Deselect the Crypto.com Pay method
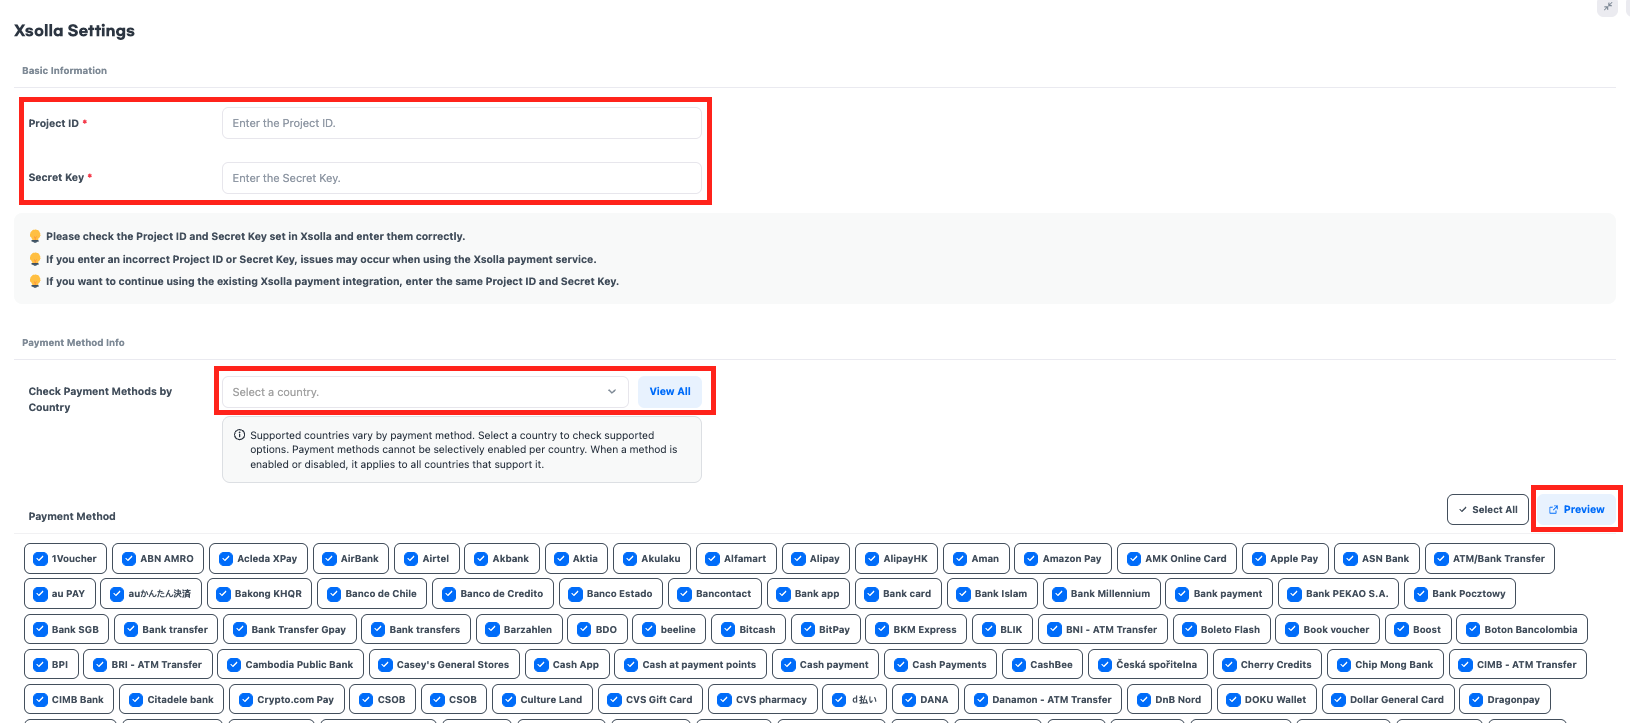 pos(246,700)
